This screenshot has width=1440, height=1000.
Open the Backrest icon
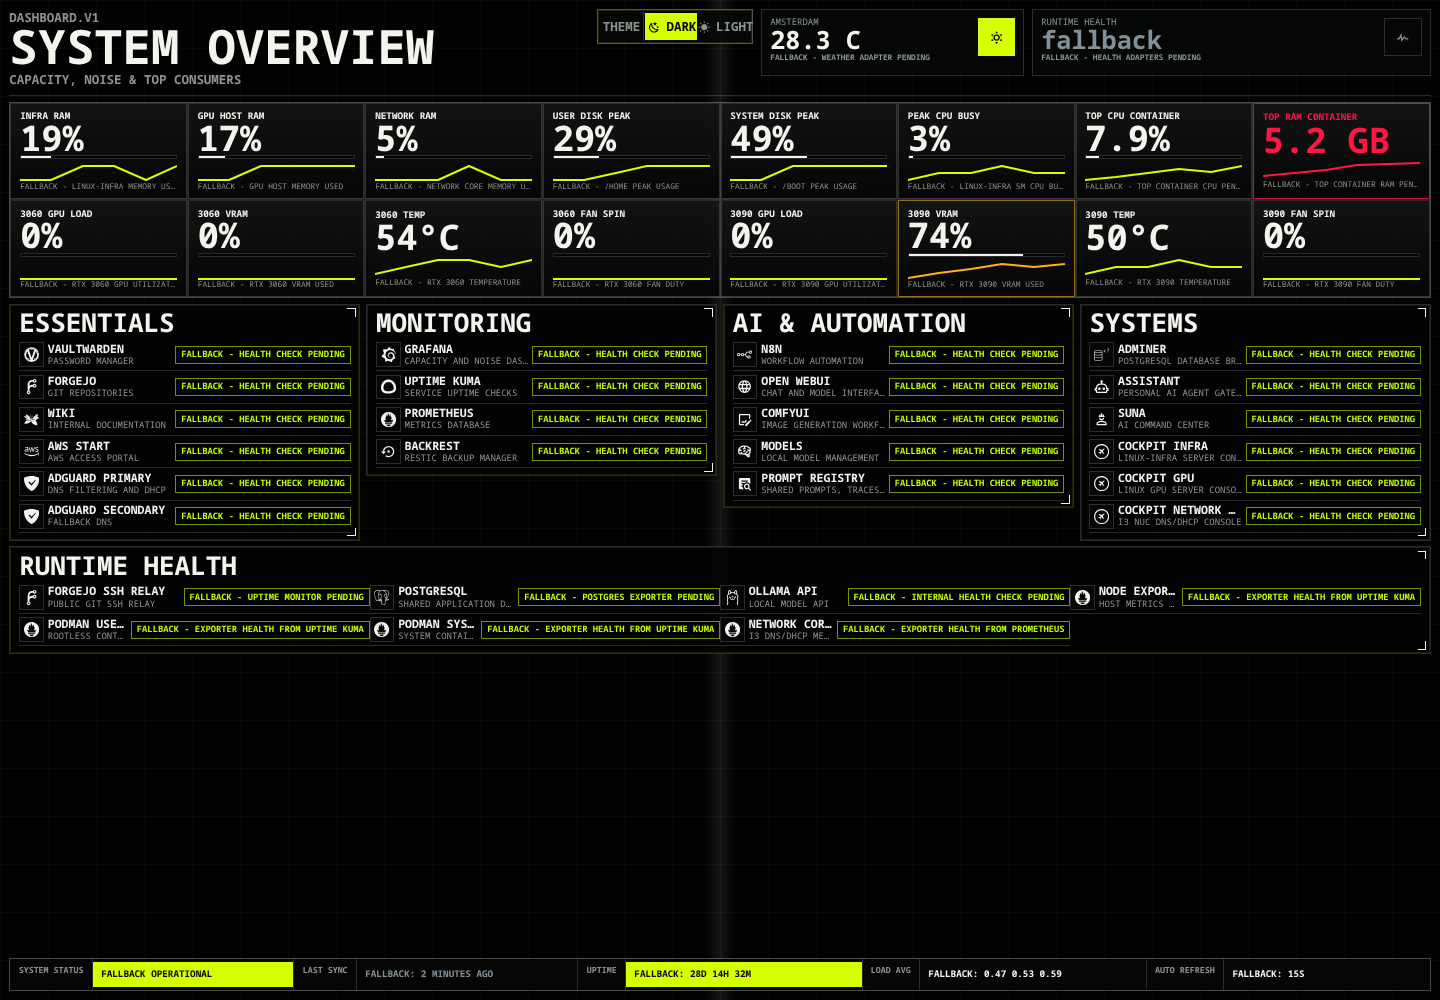(388, 451)
